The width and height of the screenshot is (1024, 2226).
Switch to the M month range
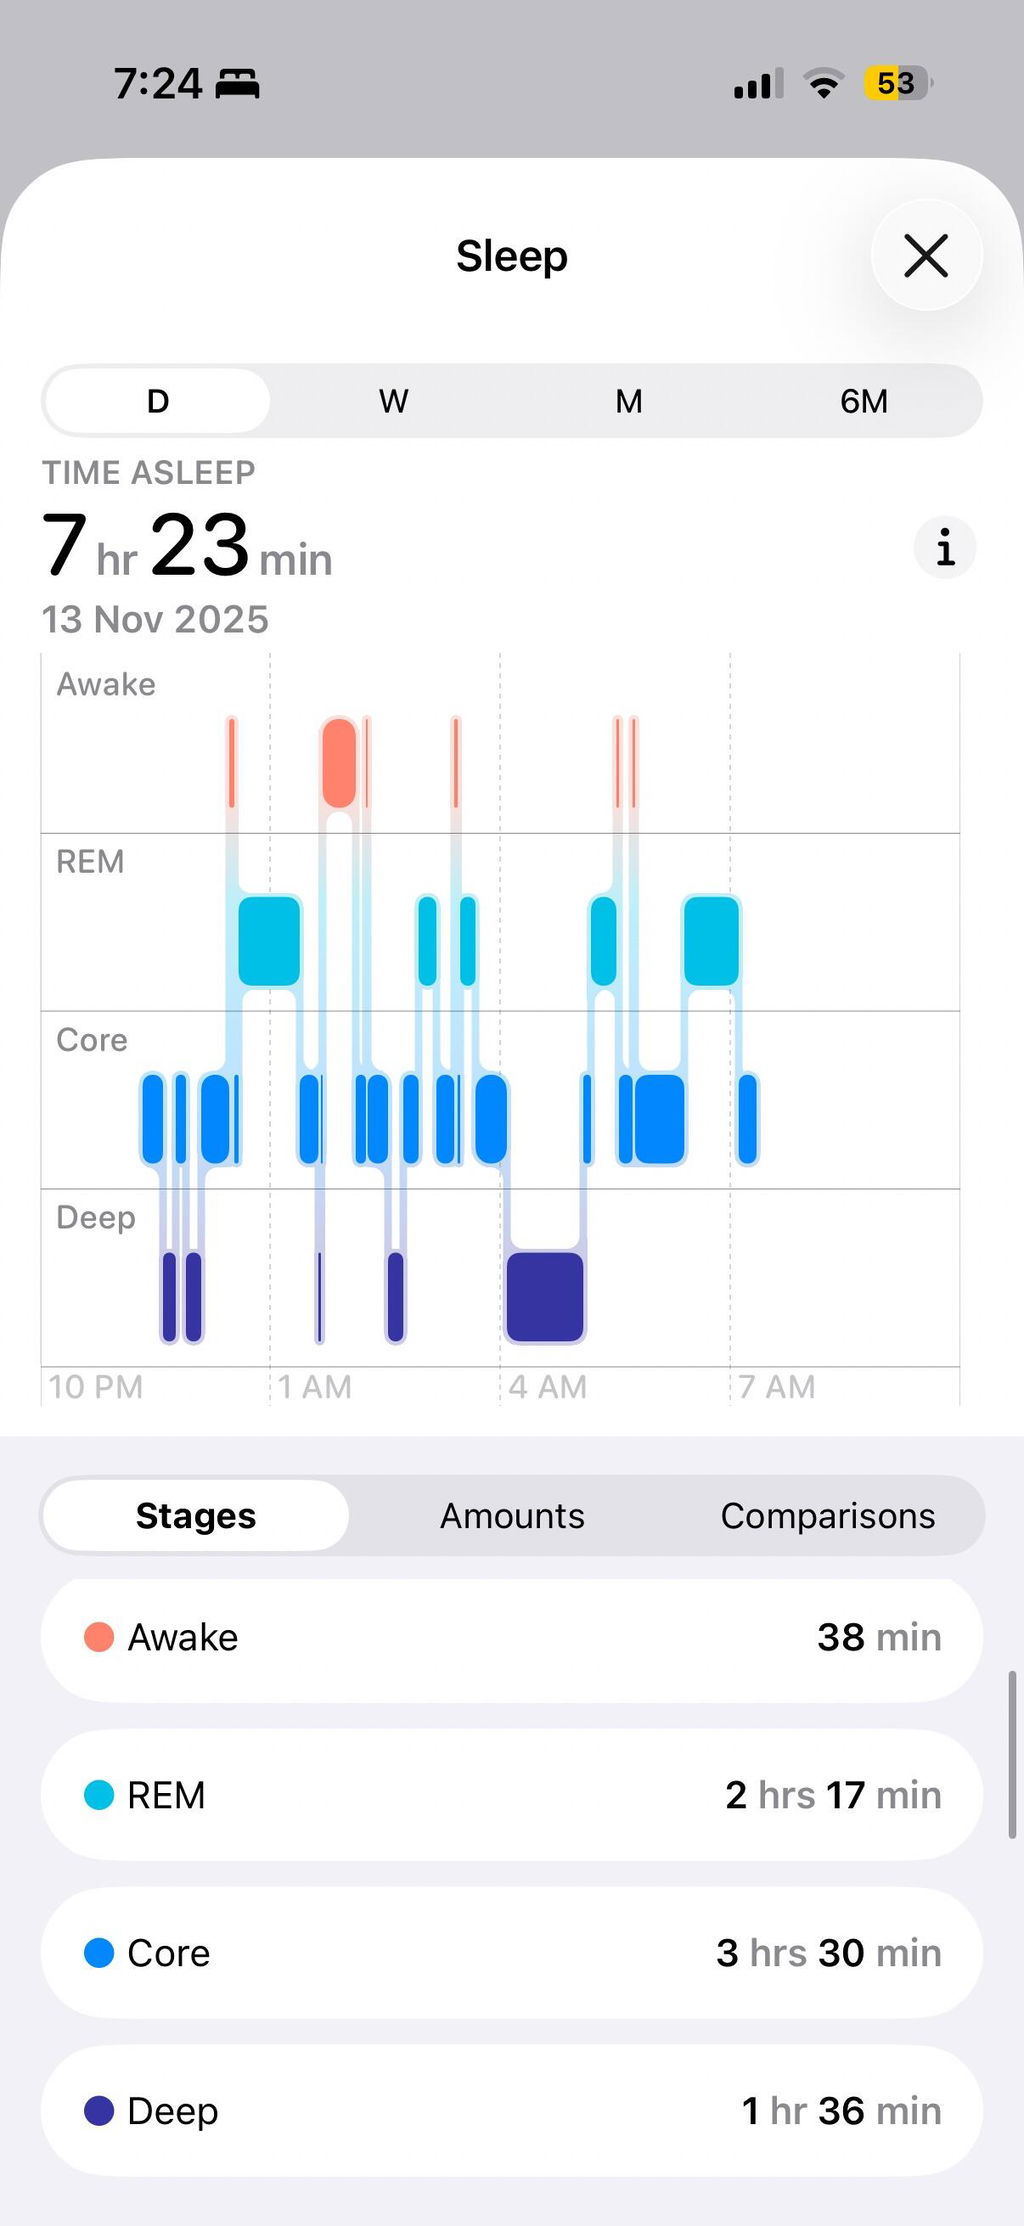[x=628, y=401]
